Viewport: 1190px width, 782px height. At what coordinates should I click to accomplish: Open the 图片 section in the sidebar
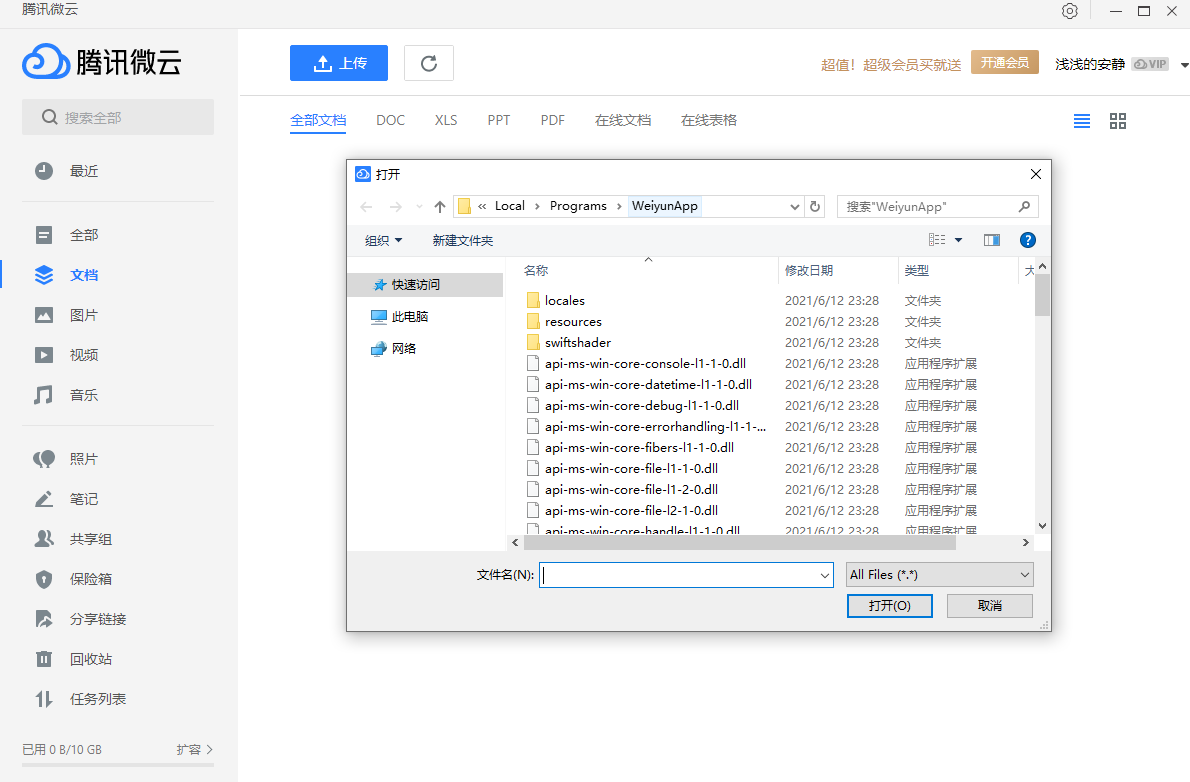(x=84, y=314)
